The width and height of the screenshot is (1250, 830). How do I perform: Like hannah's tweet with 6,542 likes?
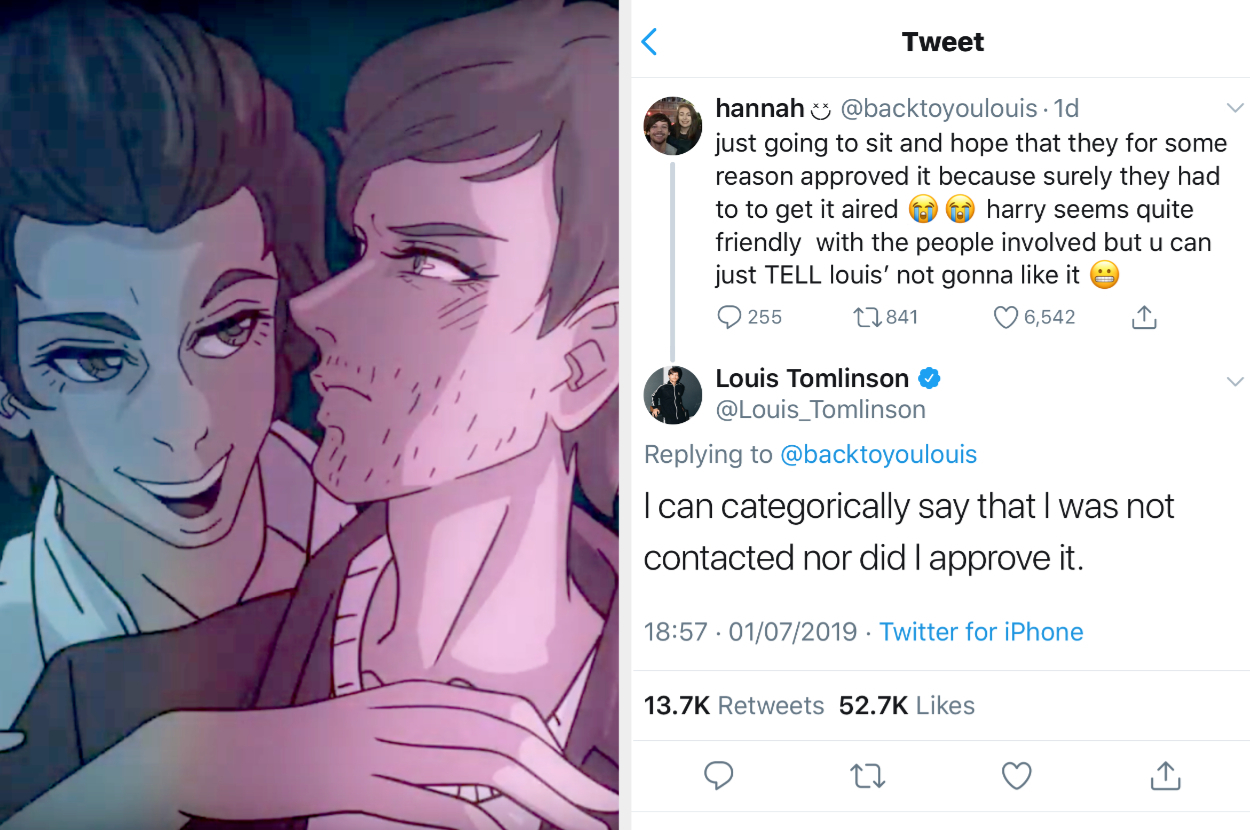click(x=1005, y=317)
